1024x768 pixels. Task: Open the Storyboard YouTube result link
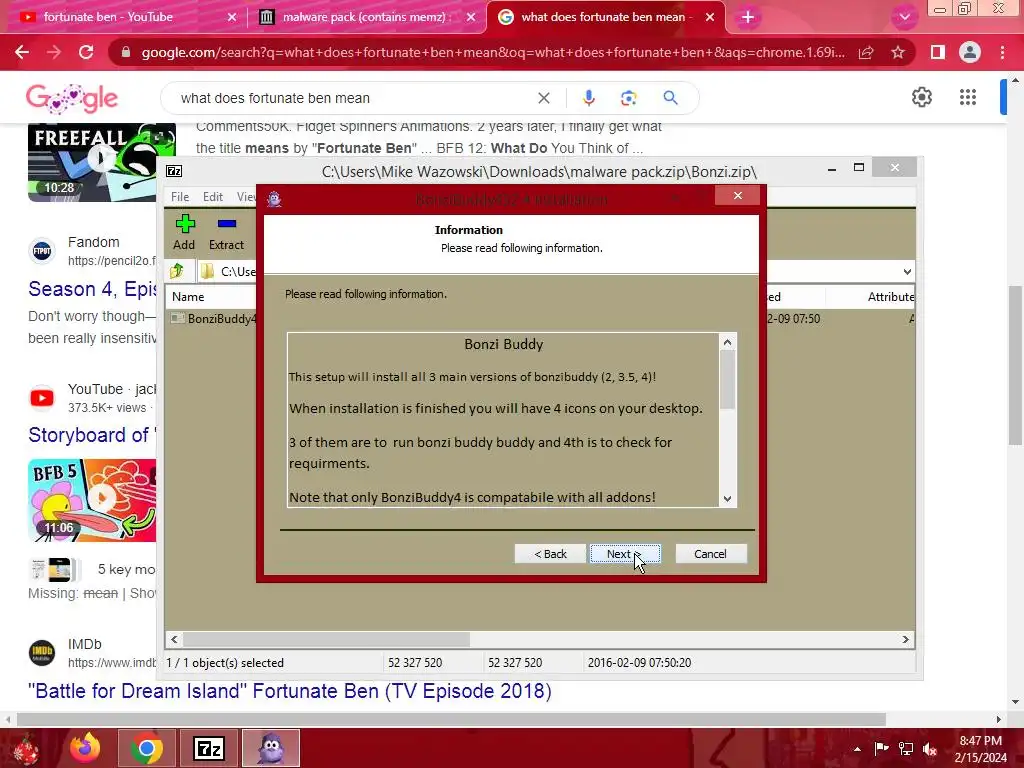tap(92, 435)
